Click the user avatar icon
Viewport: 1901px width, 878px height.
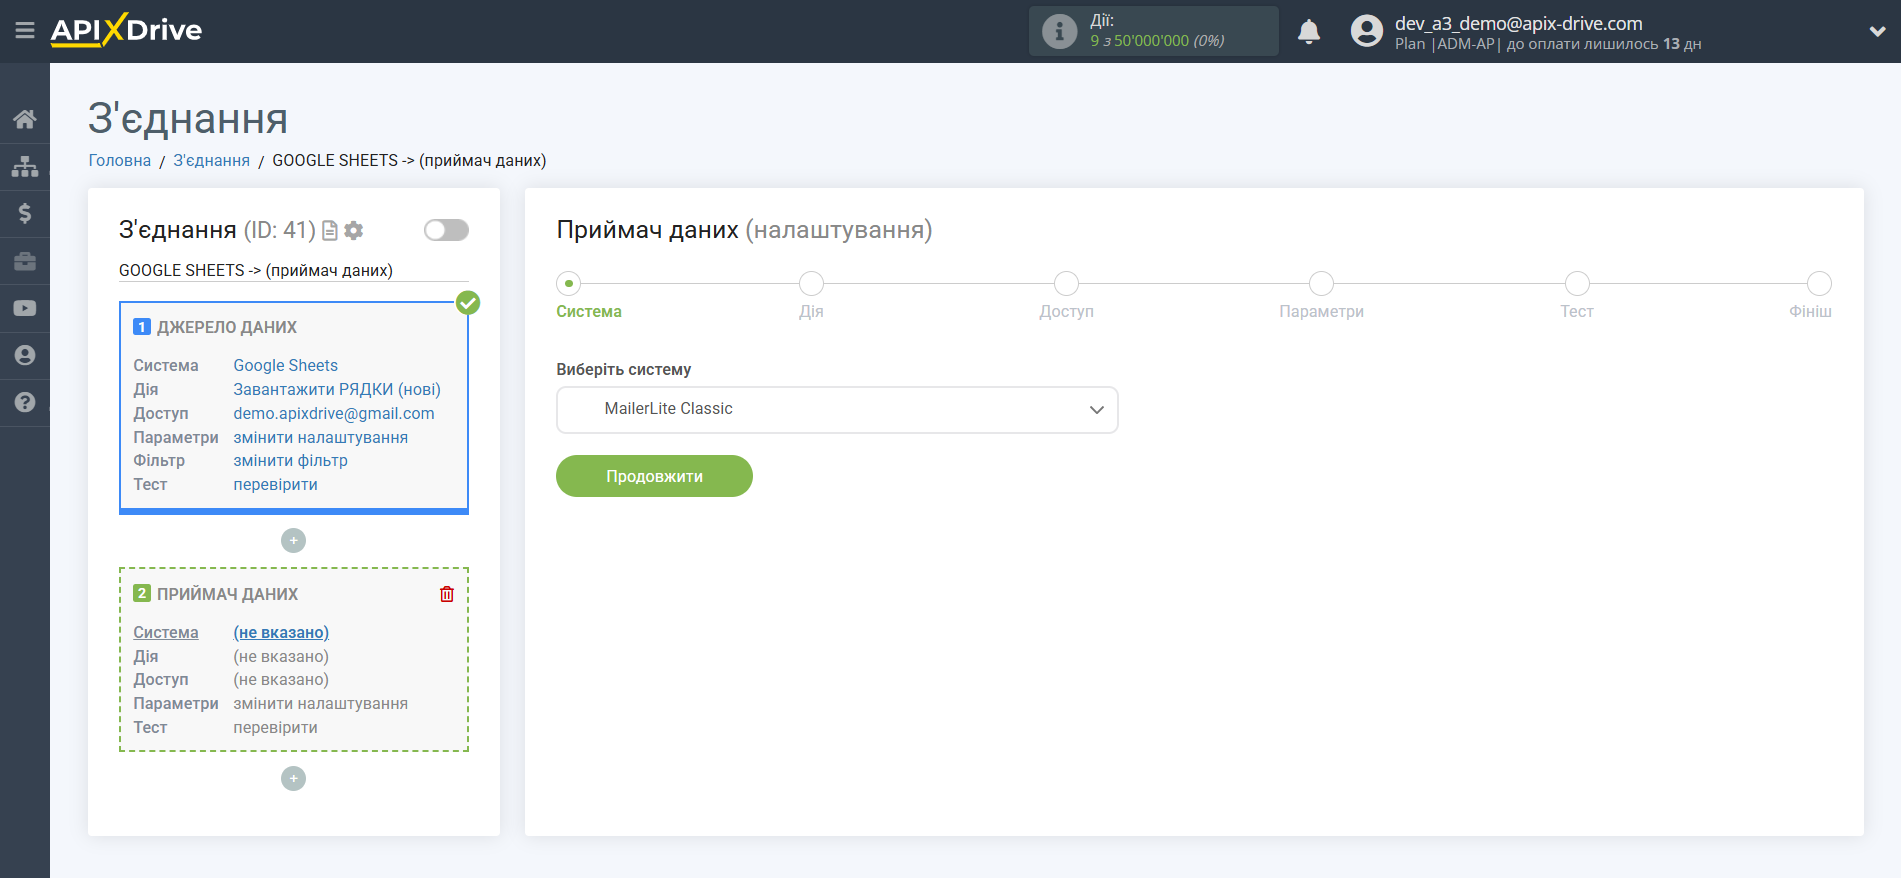tap(1366, 31)
